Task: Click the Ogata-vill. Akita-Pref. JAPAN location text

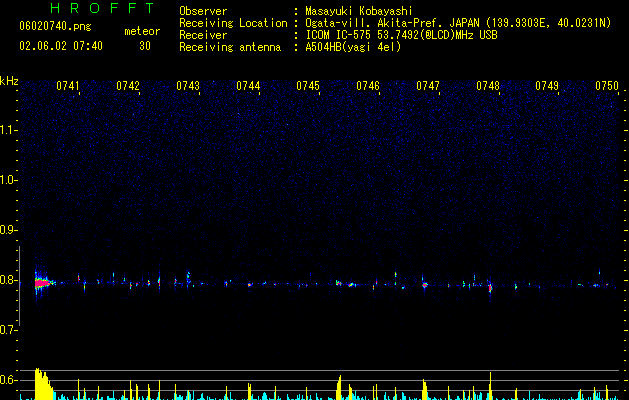Action: click(458, 23)
